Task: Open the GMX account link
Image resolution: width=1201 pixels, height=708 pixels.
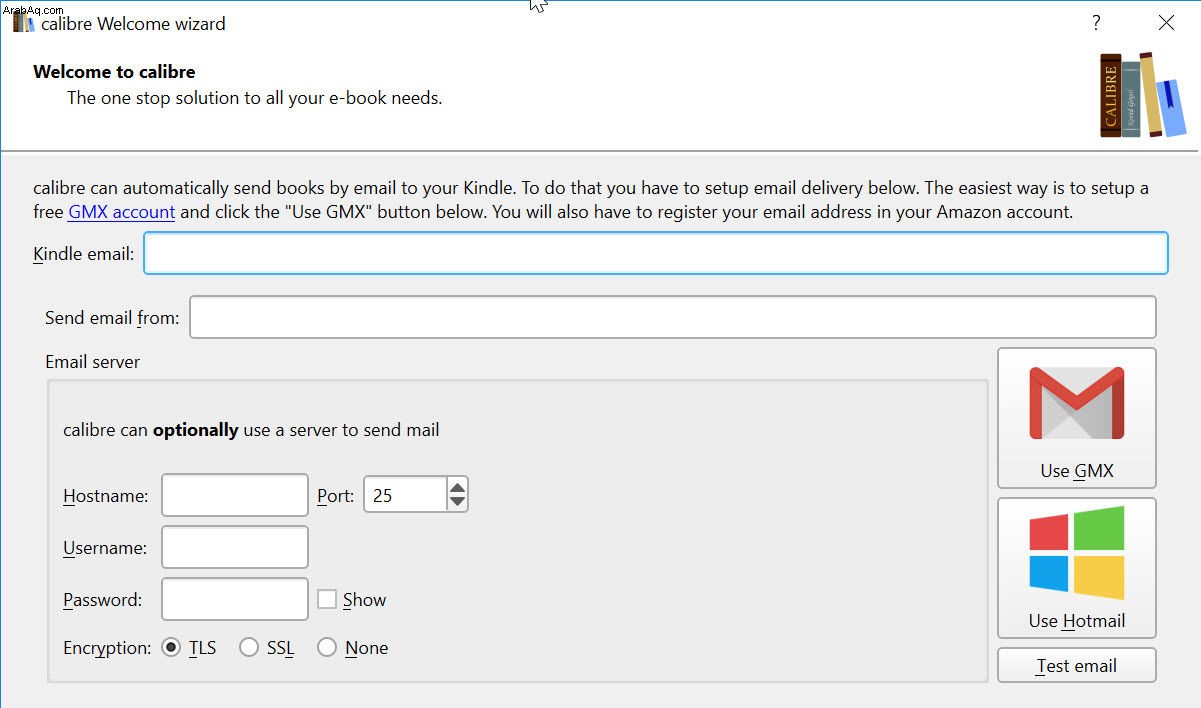Action: (x=121, y=212)
